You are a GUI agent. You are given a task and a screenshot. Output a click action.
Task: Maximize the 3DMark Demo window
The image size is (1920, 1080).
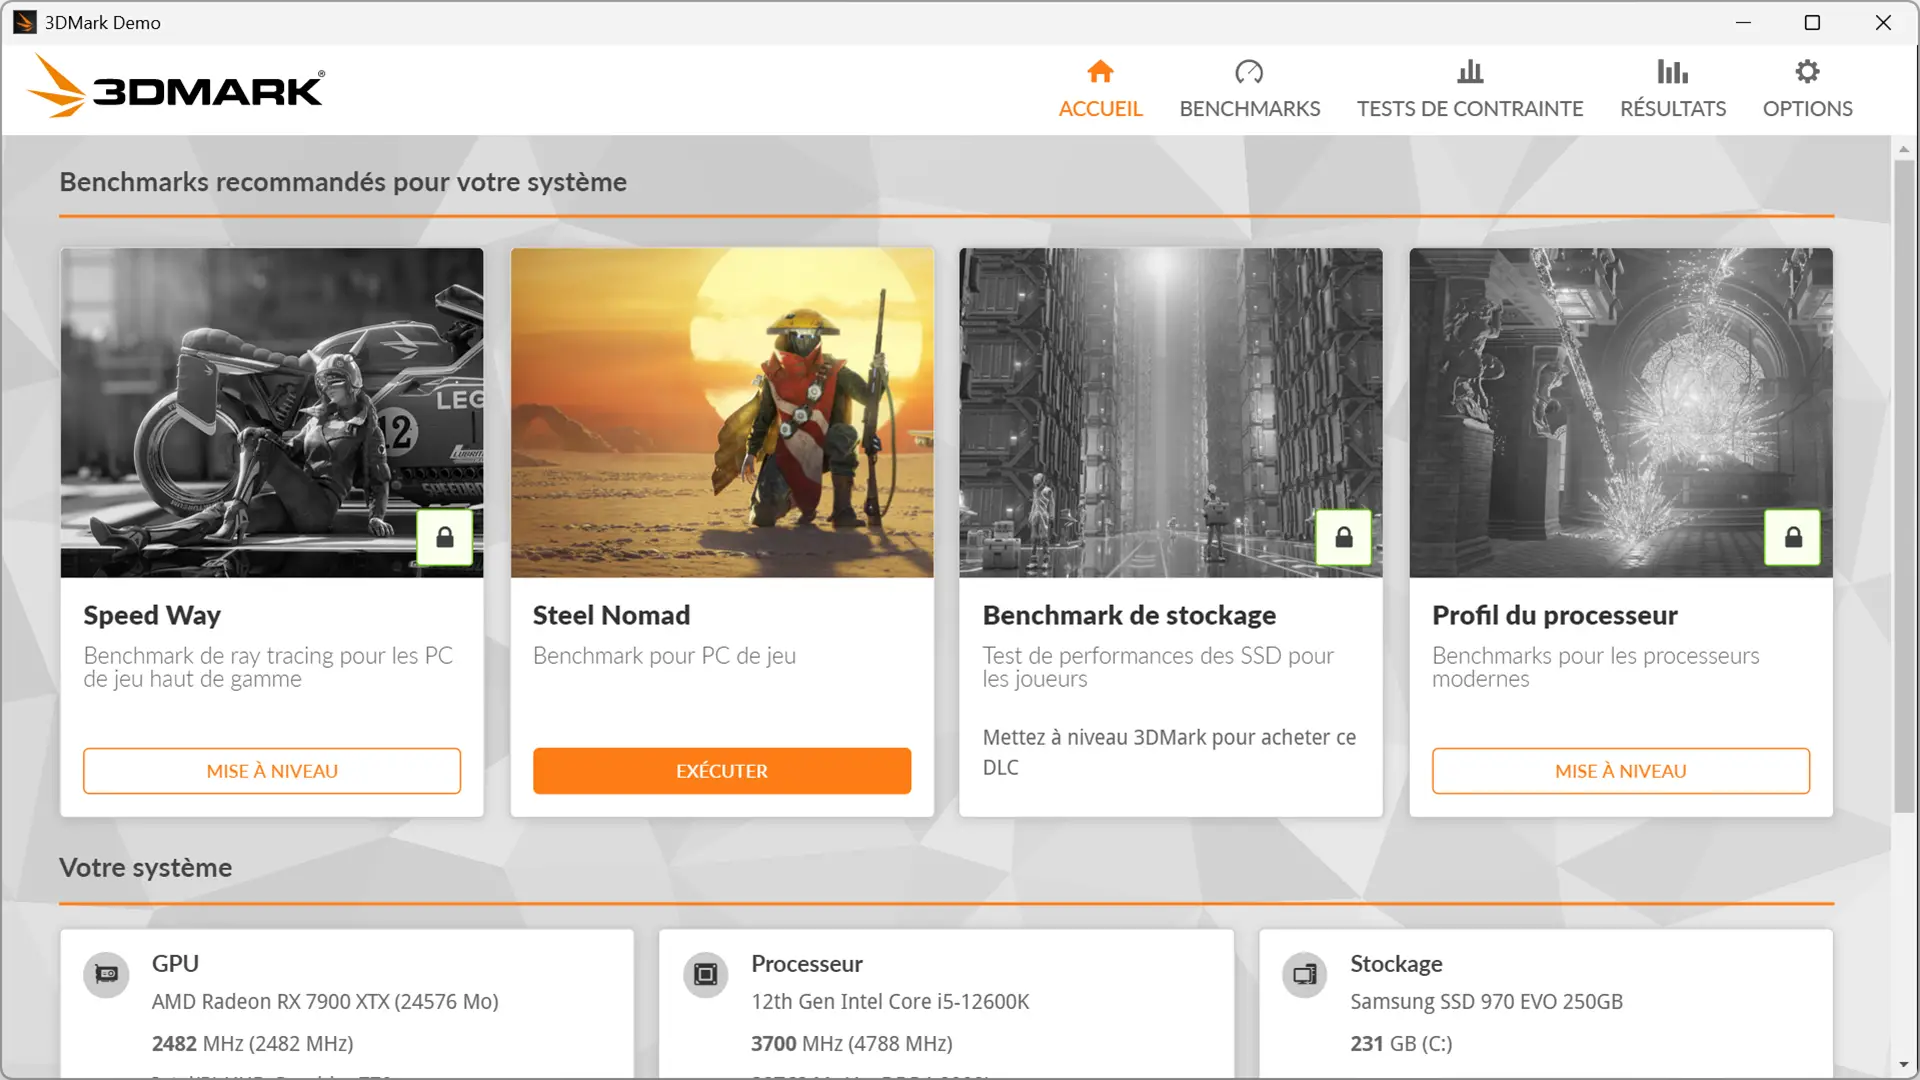point(1812,22)
